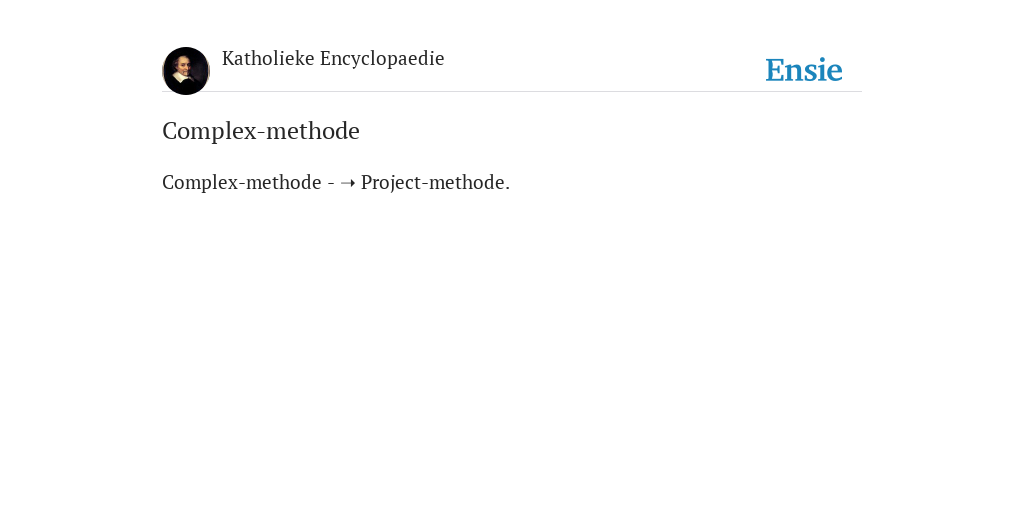Image resolution: width=1024 pixels, height=512 pixels.
Task: Click the word Encyclopaedie in header
Action: pyautogui.click(x=382, y=59)
